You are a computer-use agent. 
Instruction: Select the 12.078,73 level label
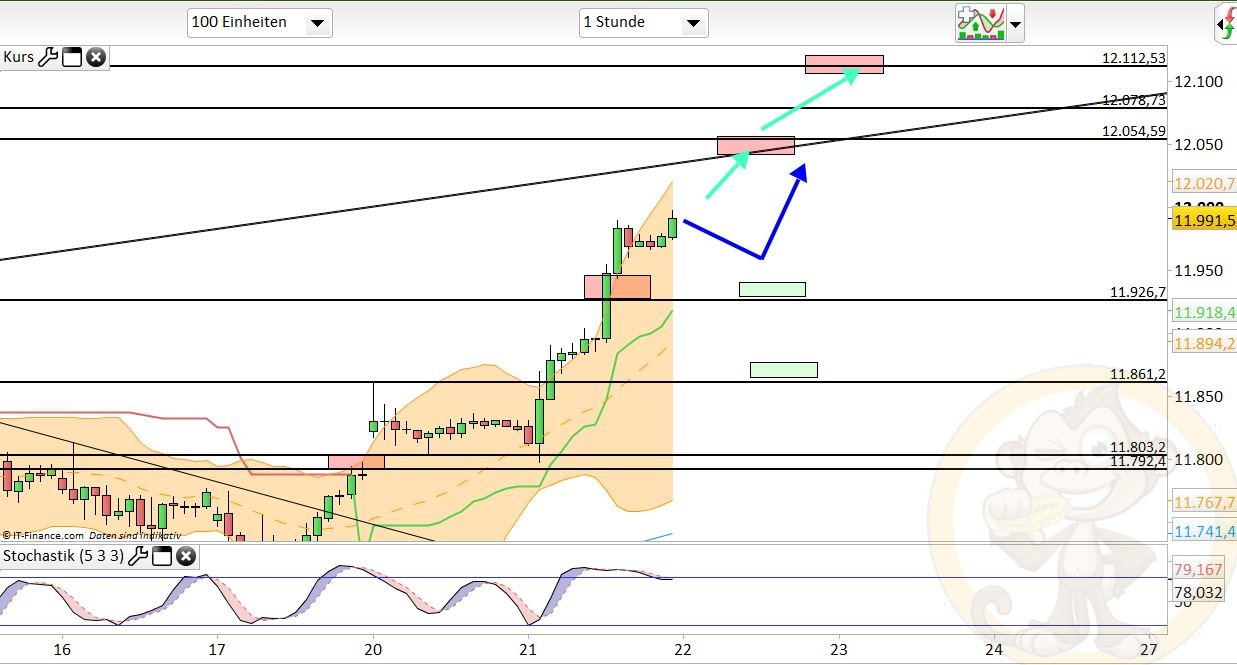(1134, 100)
